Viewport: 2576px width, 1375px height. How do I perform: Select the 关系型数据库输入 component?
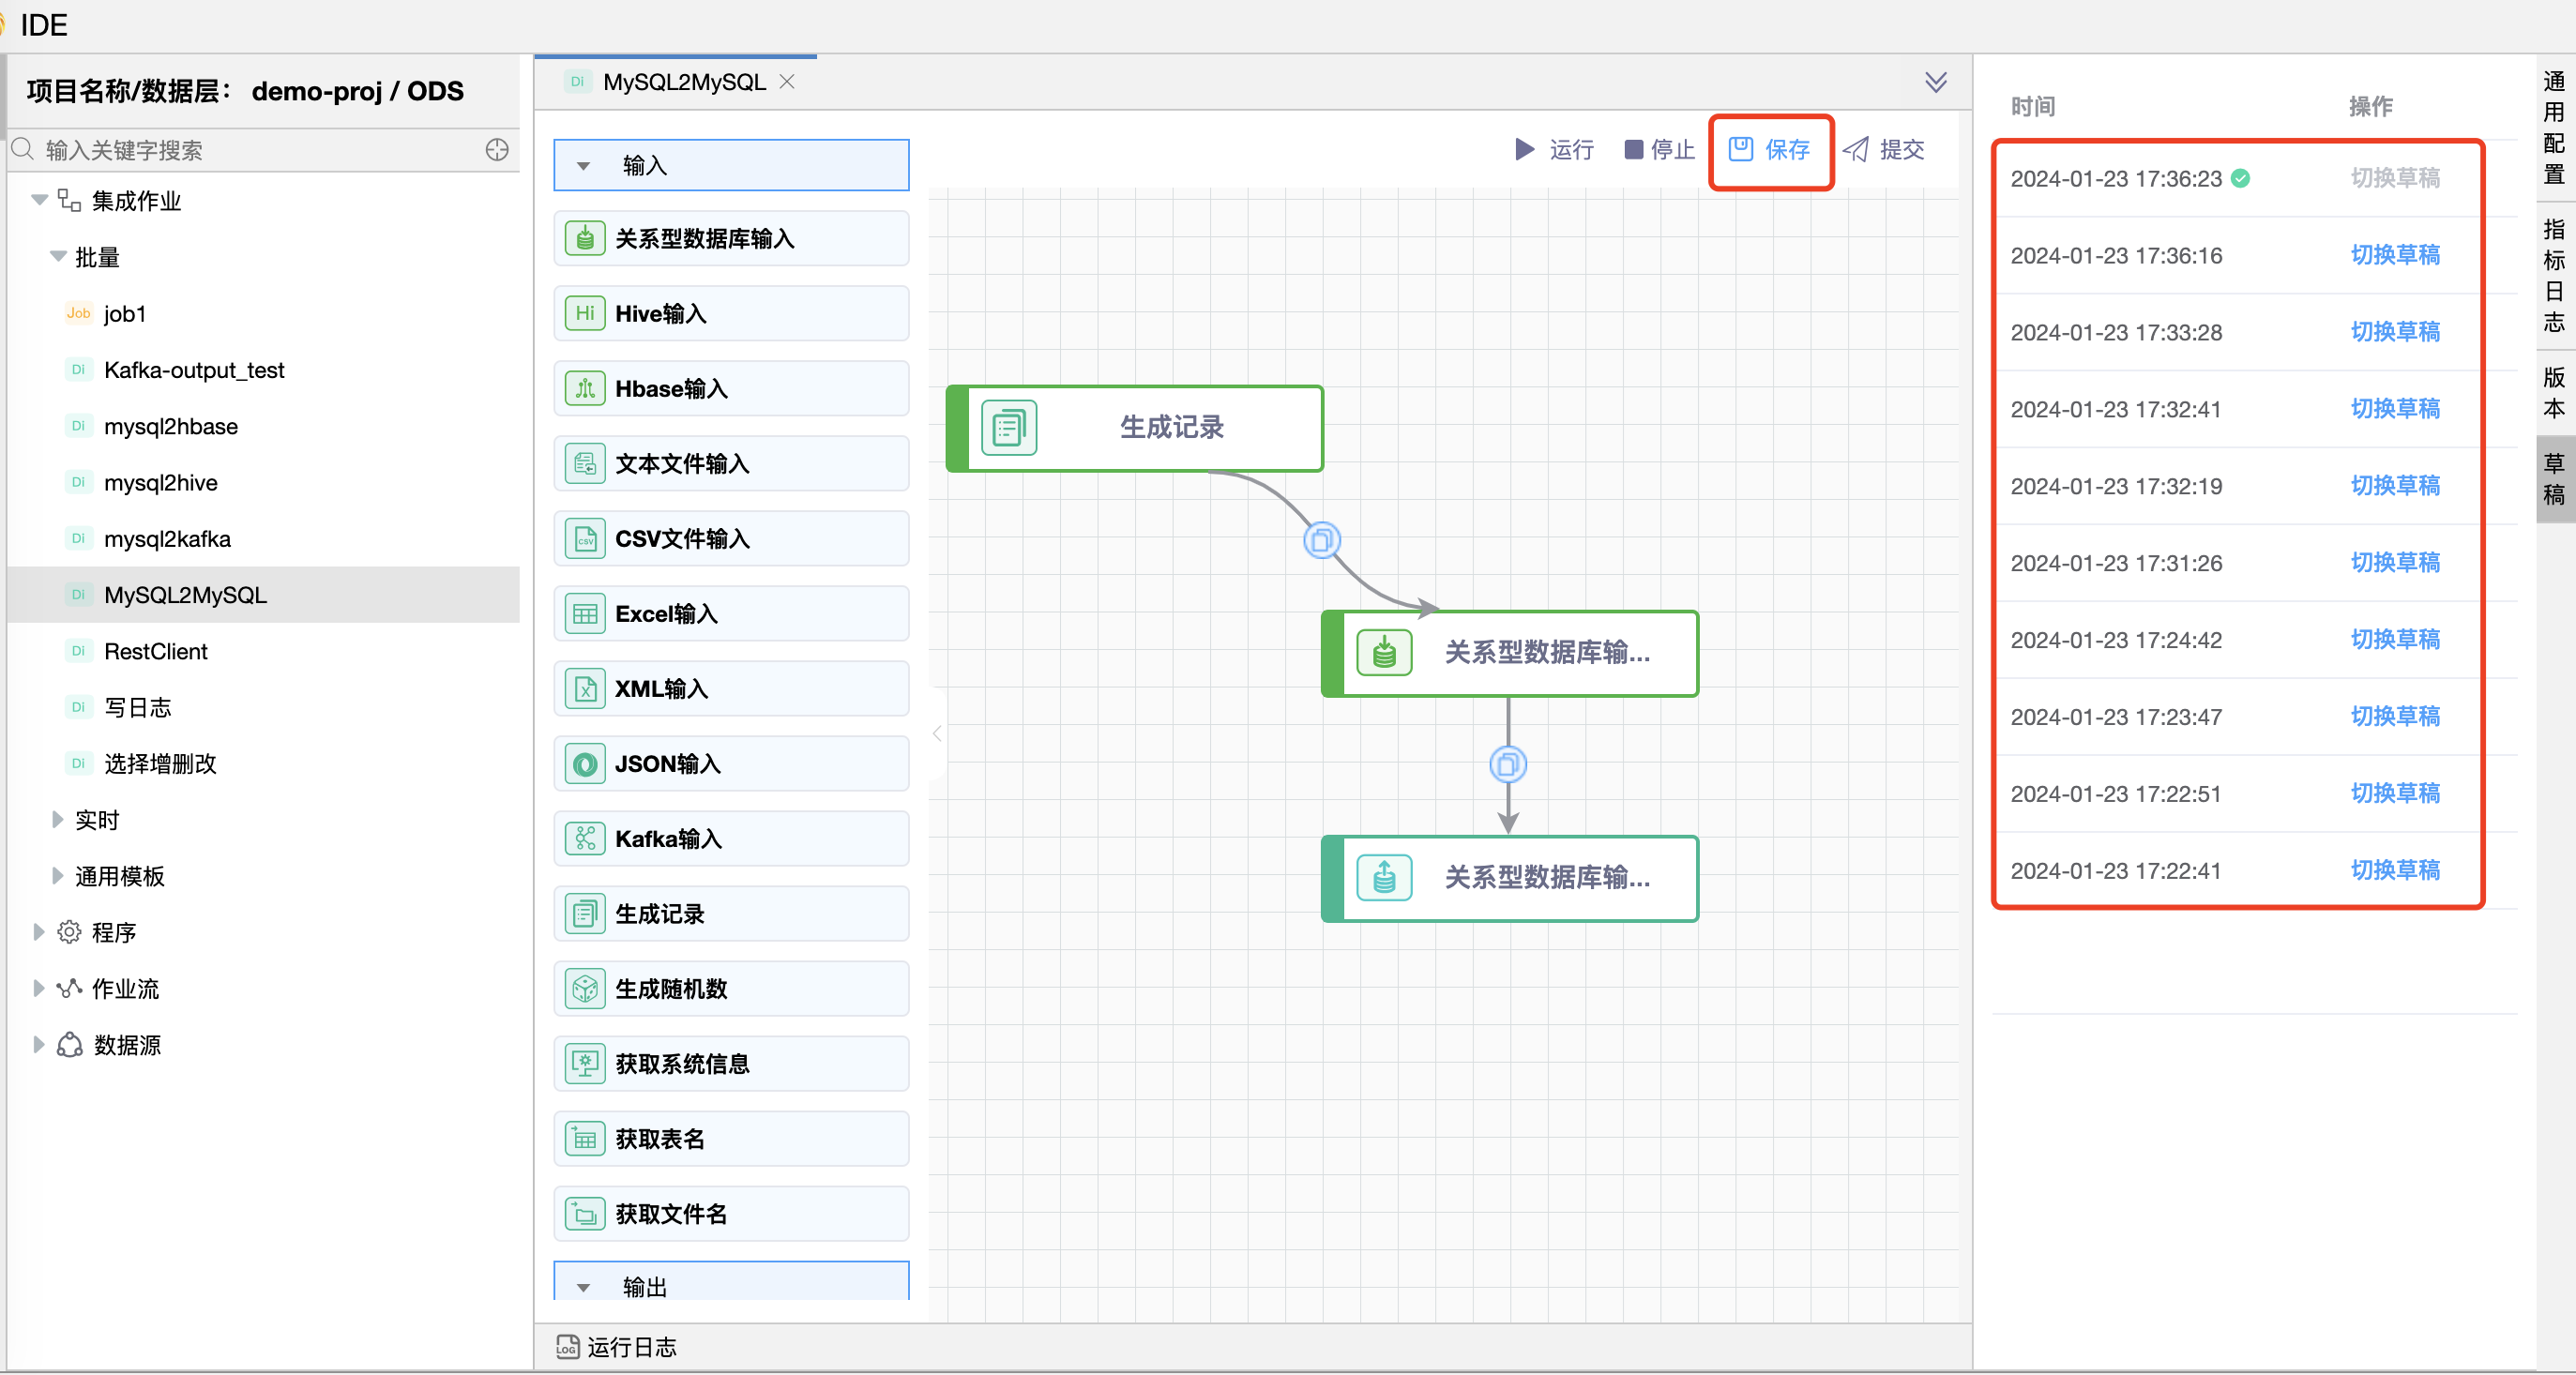pos(731,238)
